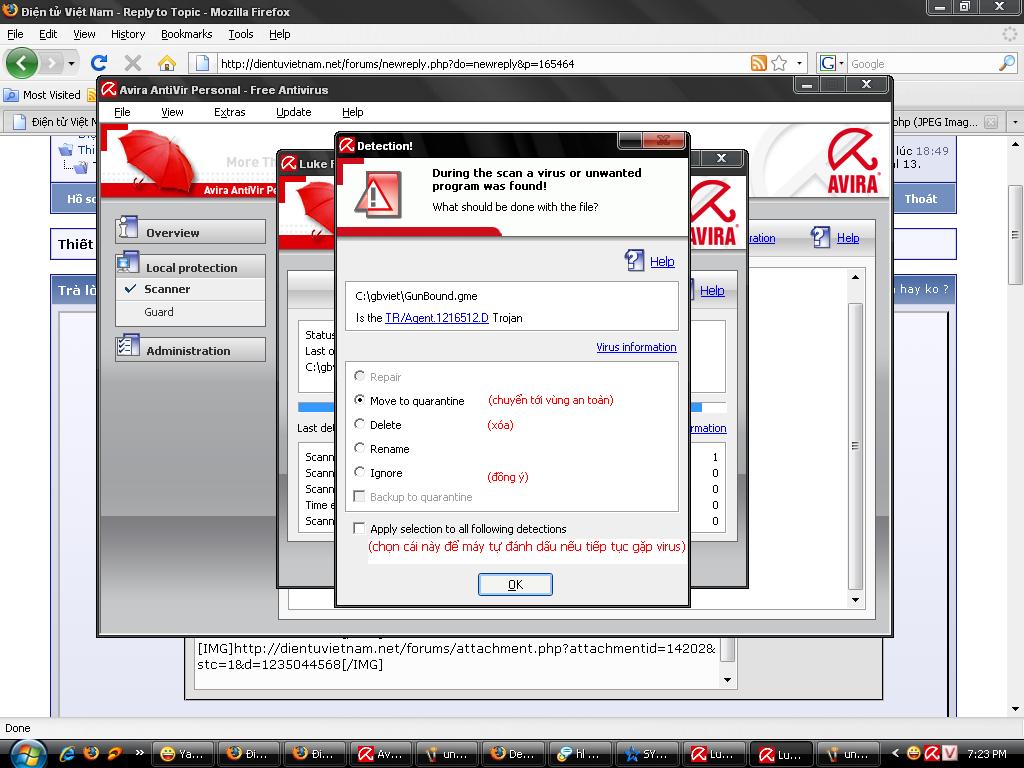The height and width of the screenshot is (768, 1024).
Task: Open the Firefox tab list dropdown
Action: 1015,121
